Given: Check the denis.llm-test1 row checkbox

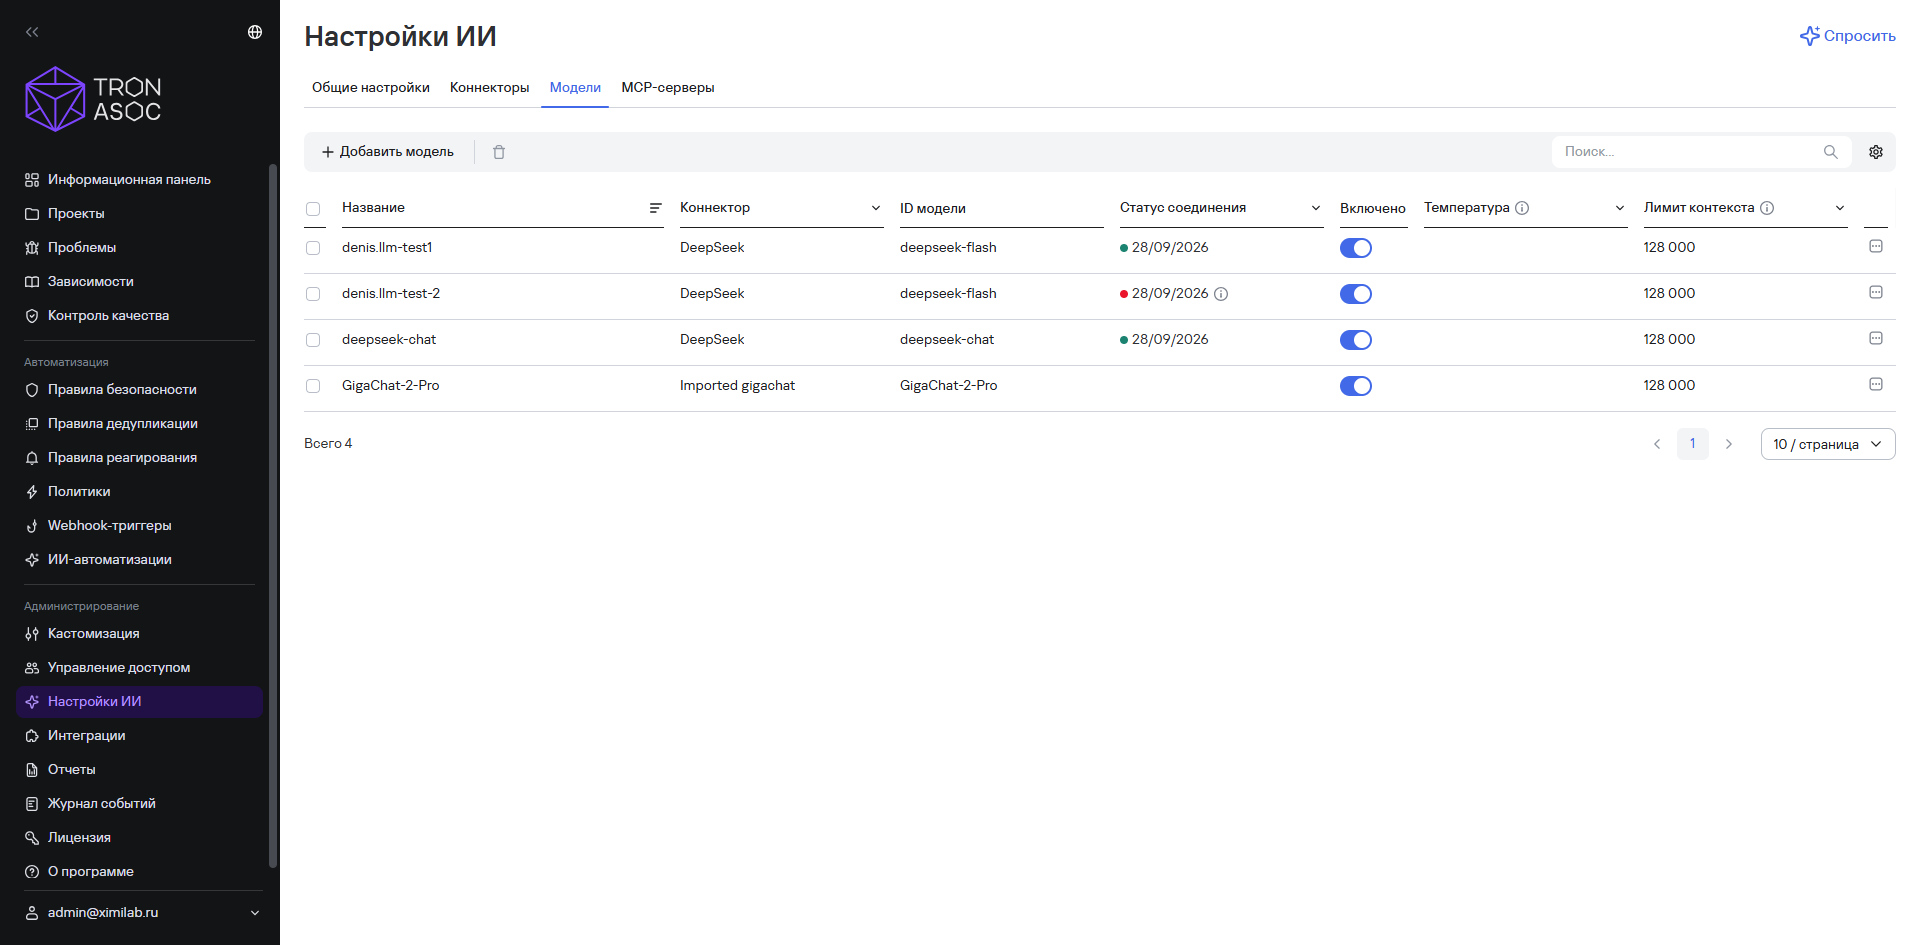Looking at the screenshot, I should 313,248.
